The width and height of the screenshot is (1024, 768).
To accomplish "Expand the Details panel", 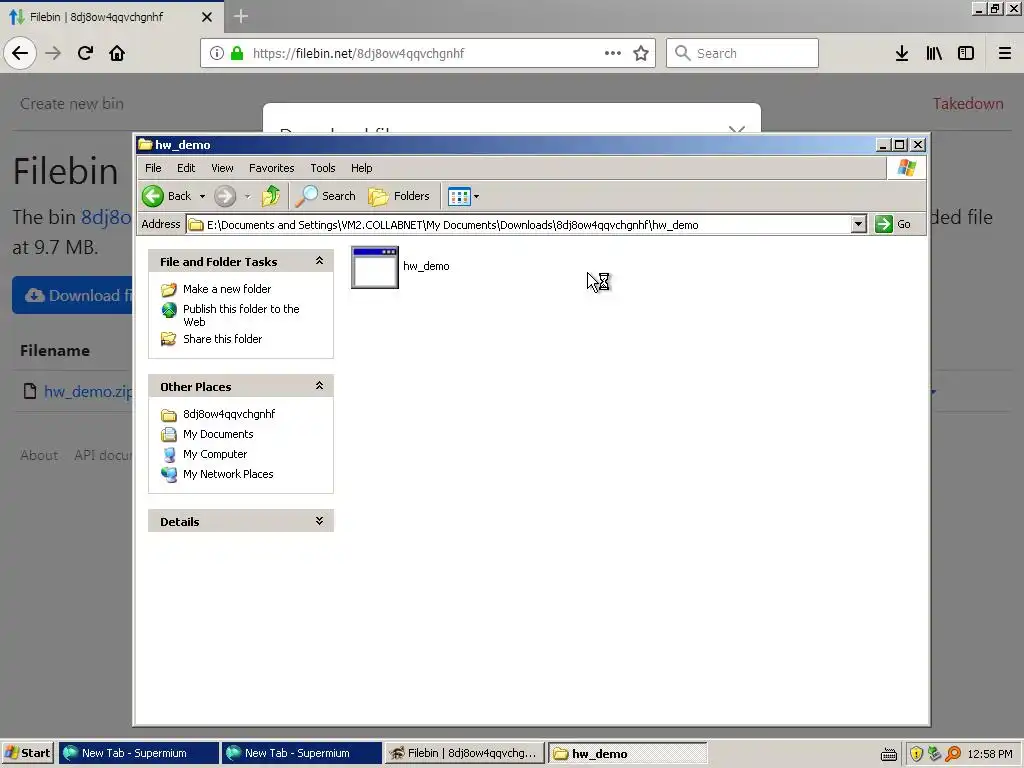I will [x=319, y=520].
